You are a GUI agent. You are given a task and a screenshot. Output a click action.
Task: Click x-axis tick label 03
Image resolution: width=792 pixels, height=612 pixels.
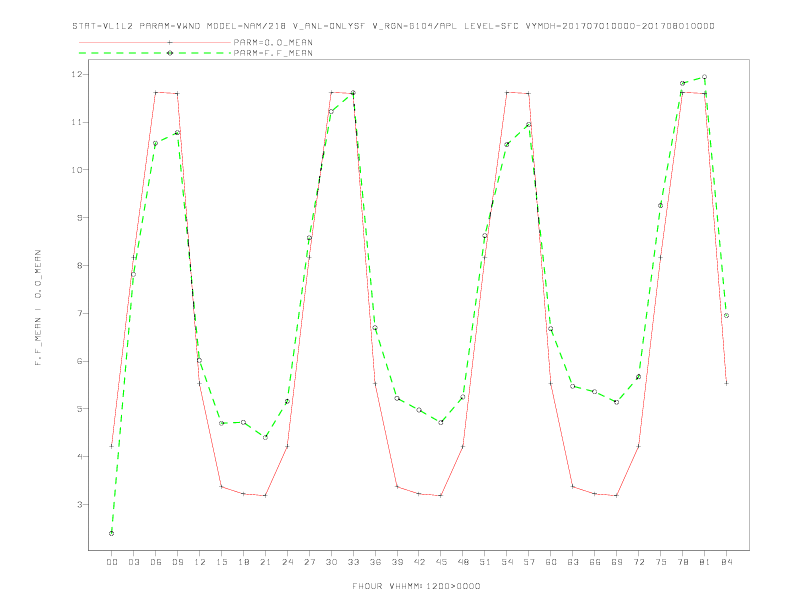pos(133,562)
